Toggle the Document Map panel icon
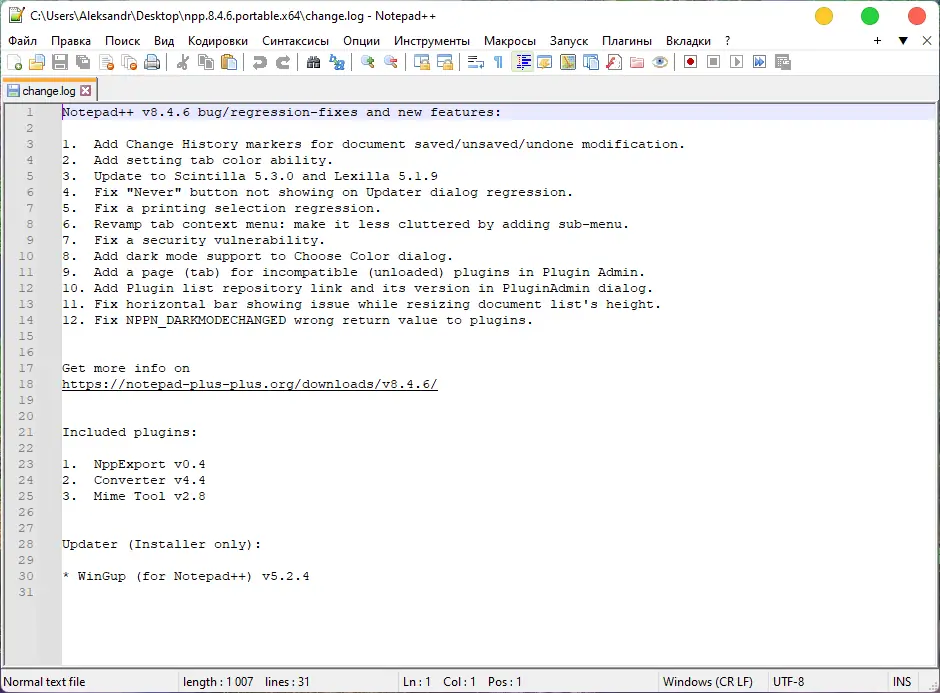Image resolution: width=940 pixels, height=693 pixels. (x=568, y=62)
